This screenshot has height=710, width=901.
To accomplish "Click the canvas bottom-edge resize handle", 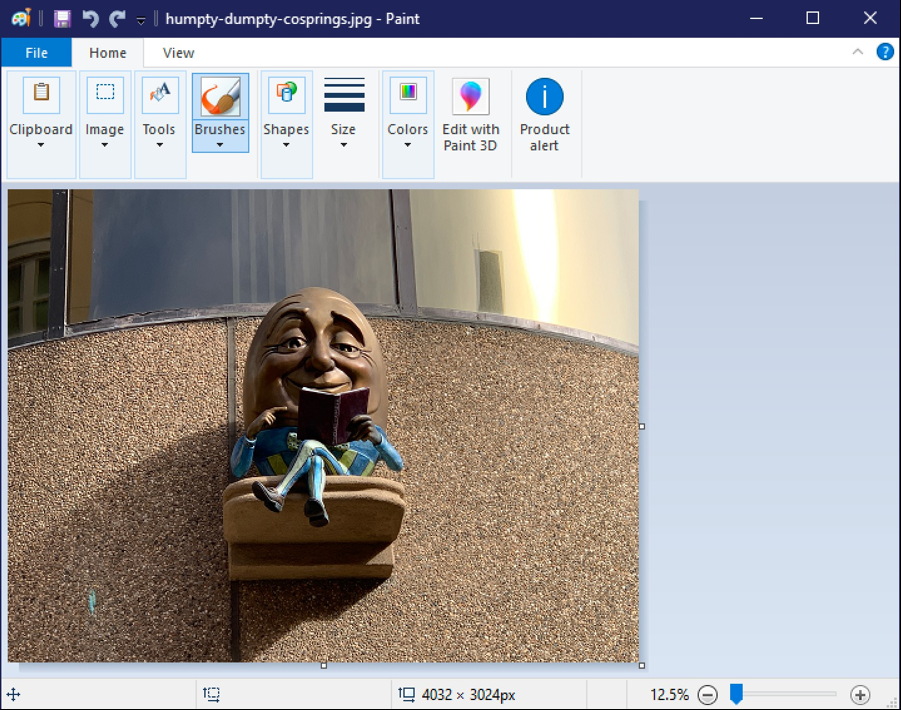I will tap(324, 665).
